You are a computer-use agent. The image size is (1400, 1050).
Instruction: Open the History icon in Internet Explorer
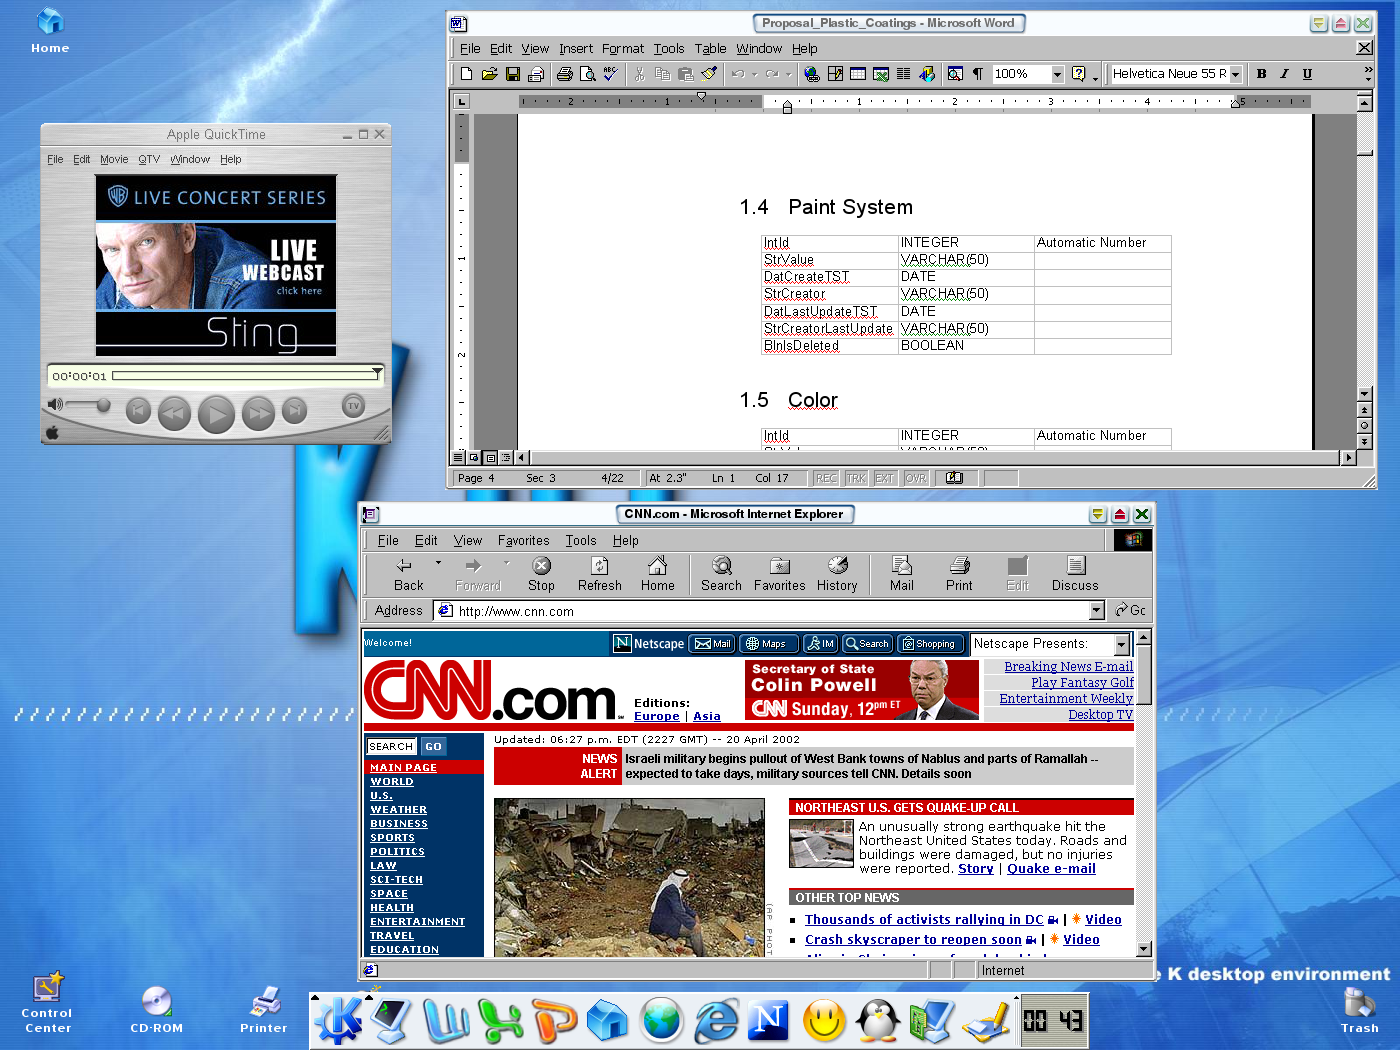coord(837,566)
